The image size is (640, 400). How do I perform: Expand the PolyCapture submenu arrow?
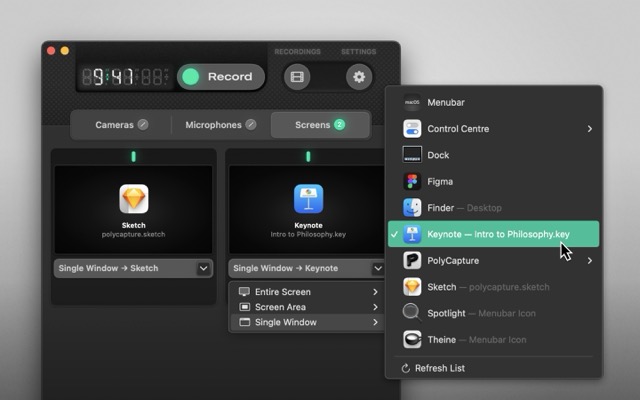589,260
